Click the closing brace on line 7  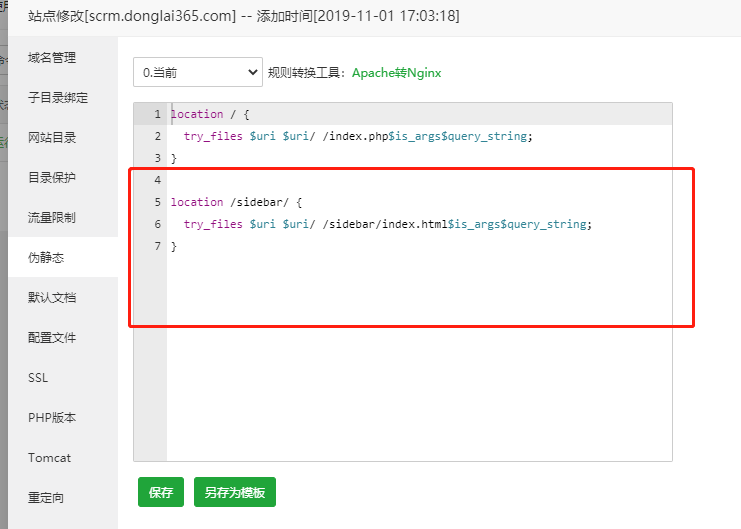[x=174, y=246]
